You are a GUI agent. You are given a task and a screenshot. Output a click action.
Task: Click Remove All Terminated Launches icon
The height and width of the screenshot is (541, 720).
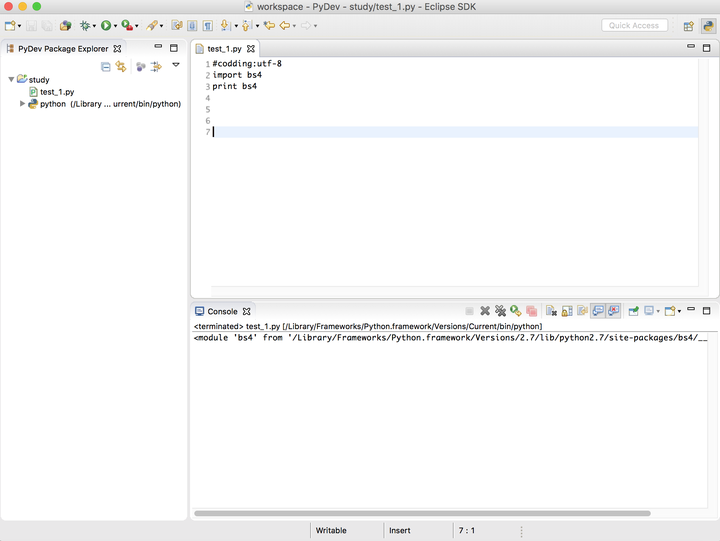pyautogui.click(x=500, y=311)
